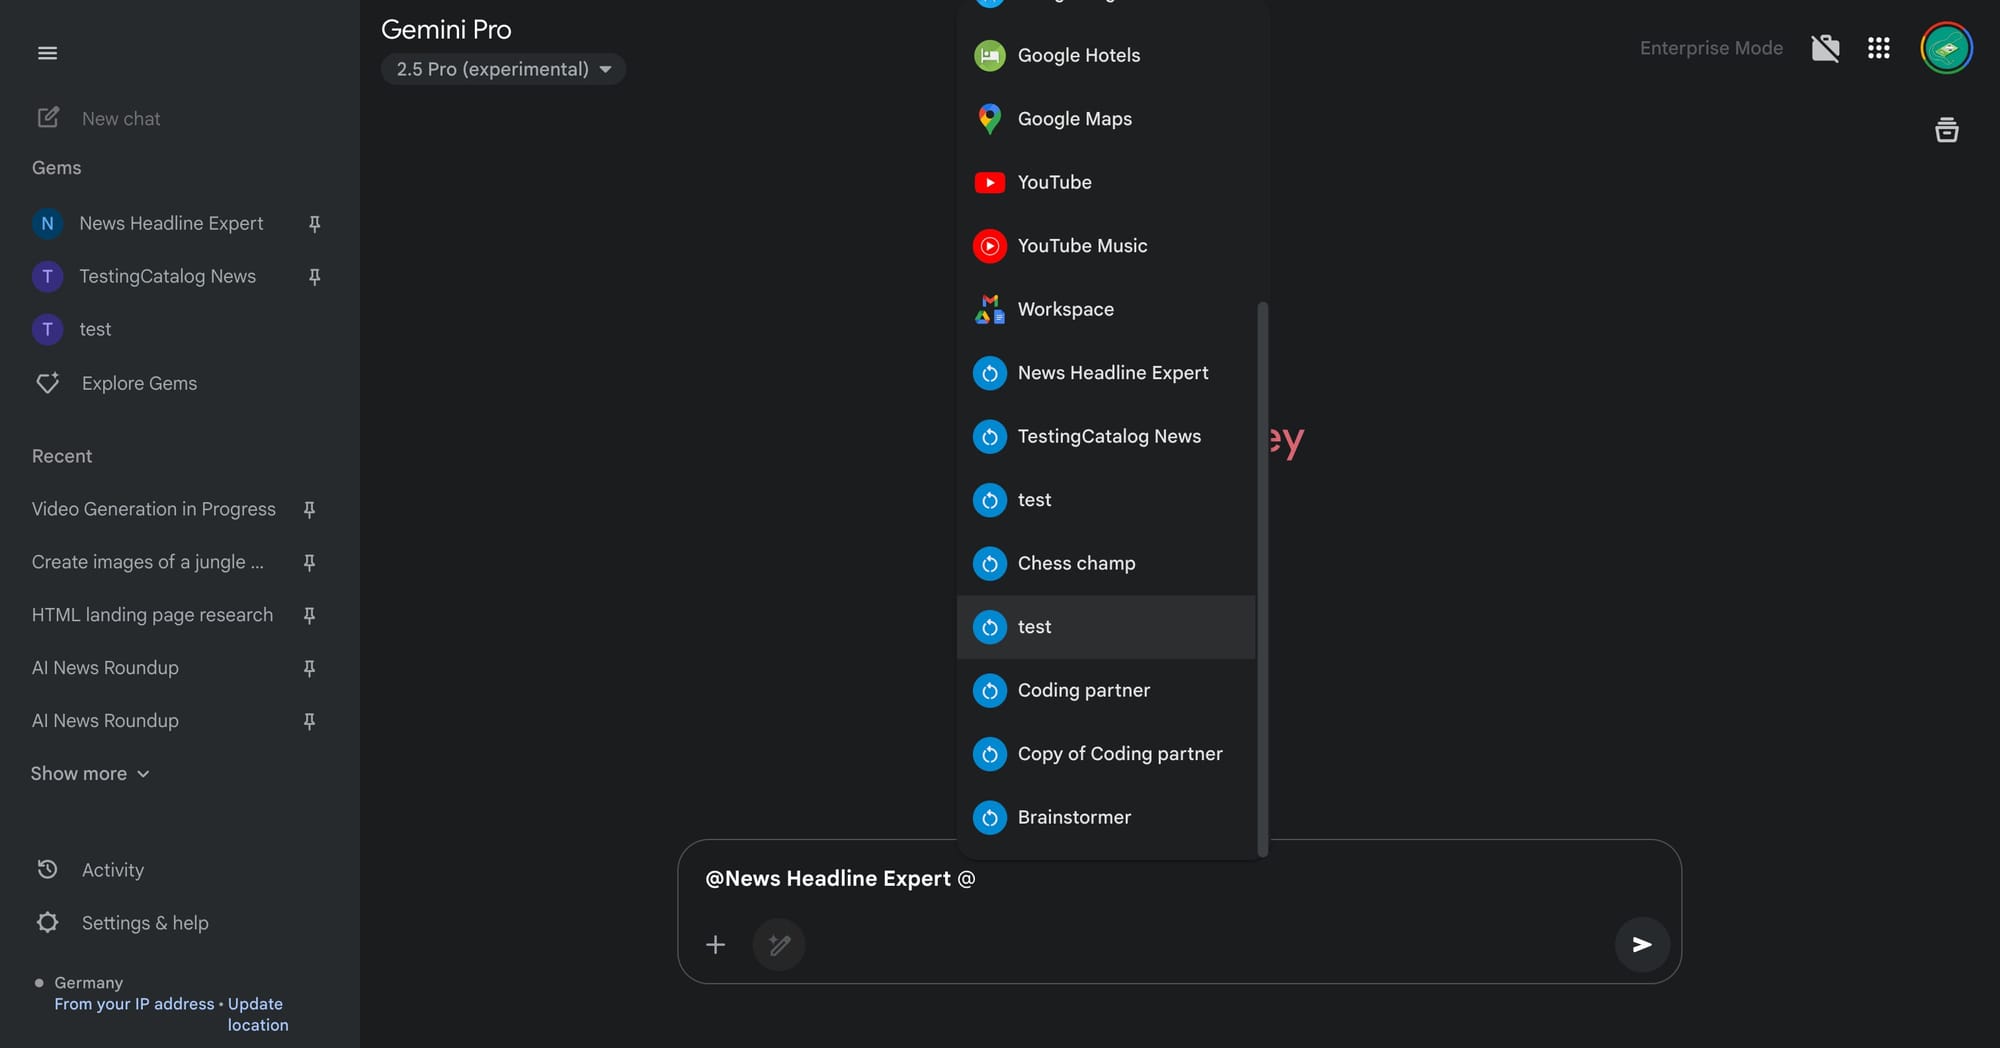
Task: Select Copy of Coding partner in the list
Action: 1106,754
